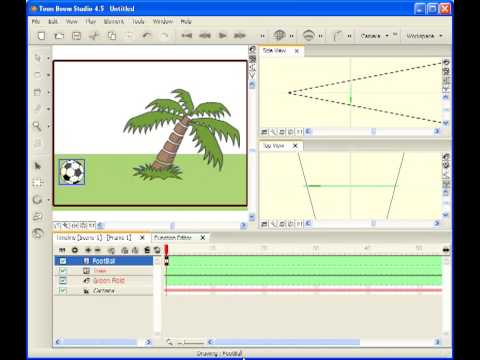This screenshot has width=480, height=360.
Task: Go to first frame playback button
Action: click(187, 35)
